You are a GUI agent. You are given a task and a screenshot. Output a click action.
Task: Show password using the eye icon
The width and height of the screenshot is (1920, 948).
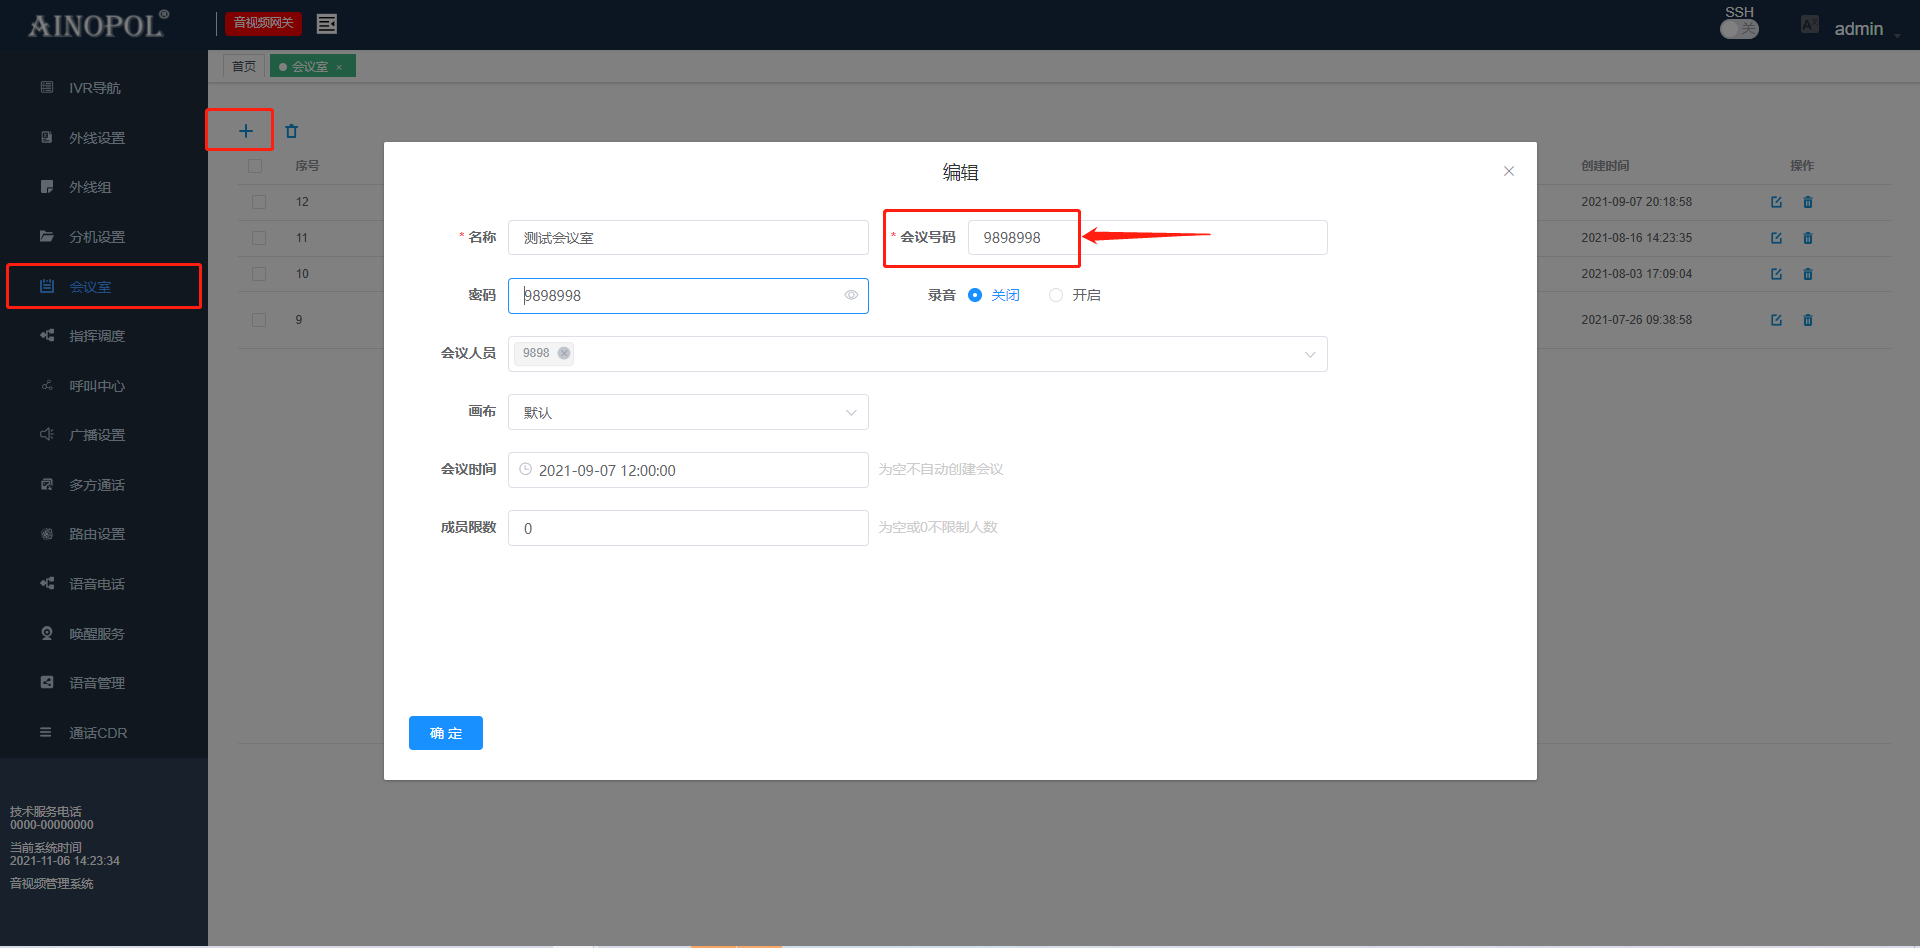pos(851,295)
